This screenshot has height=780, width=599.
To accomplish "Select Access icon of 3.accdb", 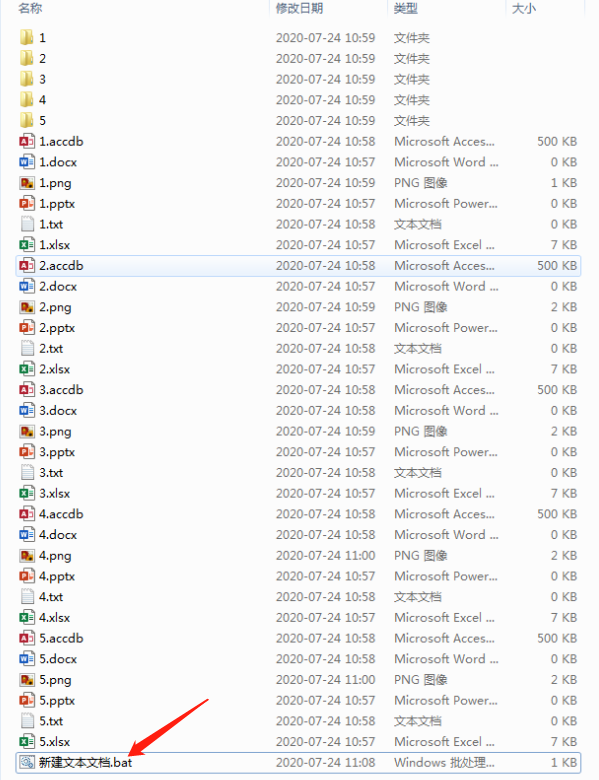I will pyautogui.click(x=27, y=390).
